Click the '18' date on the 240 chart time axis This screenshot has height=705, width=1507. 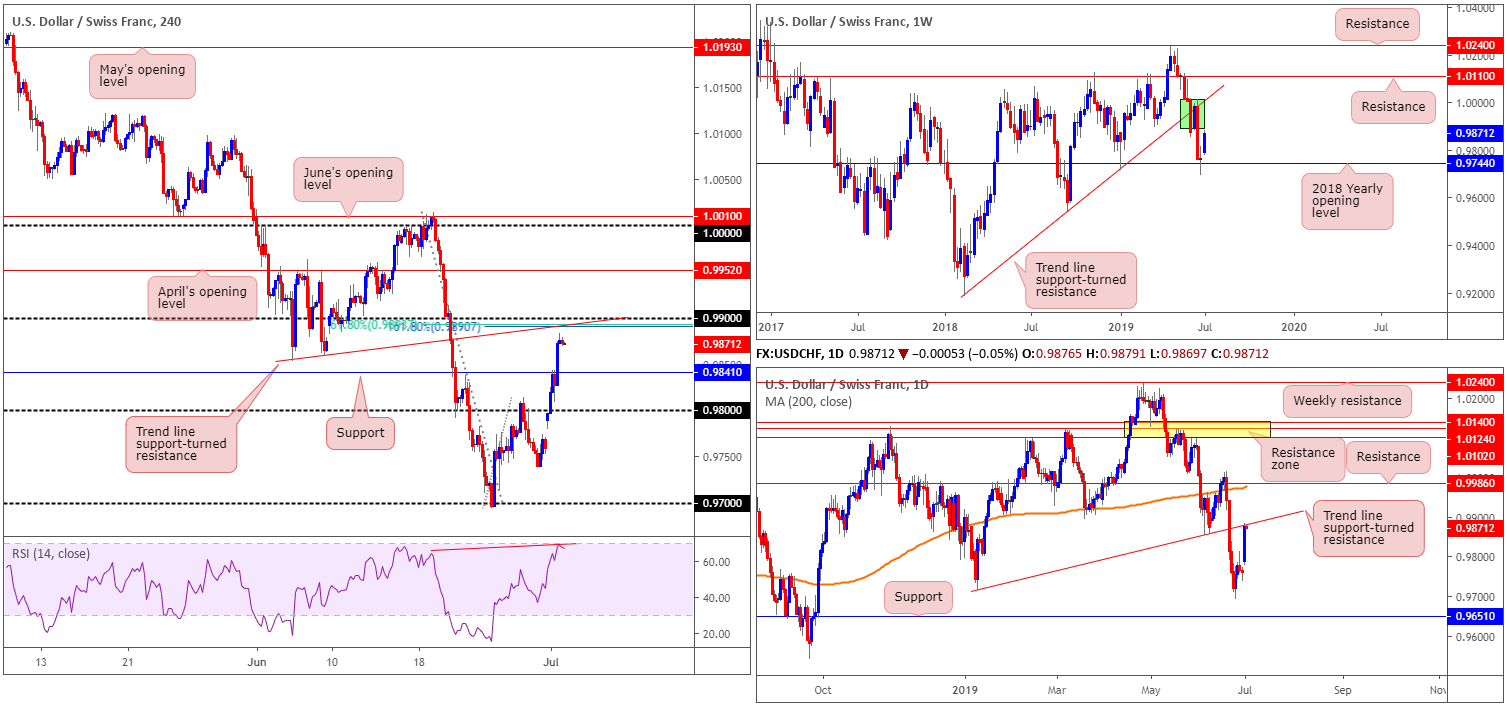tap(418, 662)
